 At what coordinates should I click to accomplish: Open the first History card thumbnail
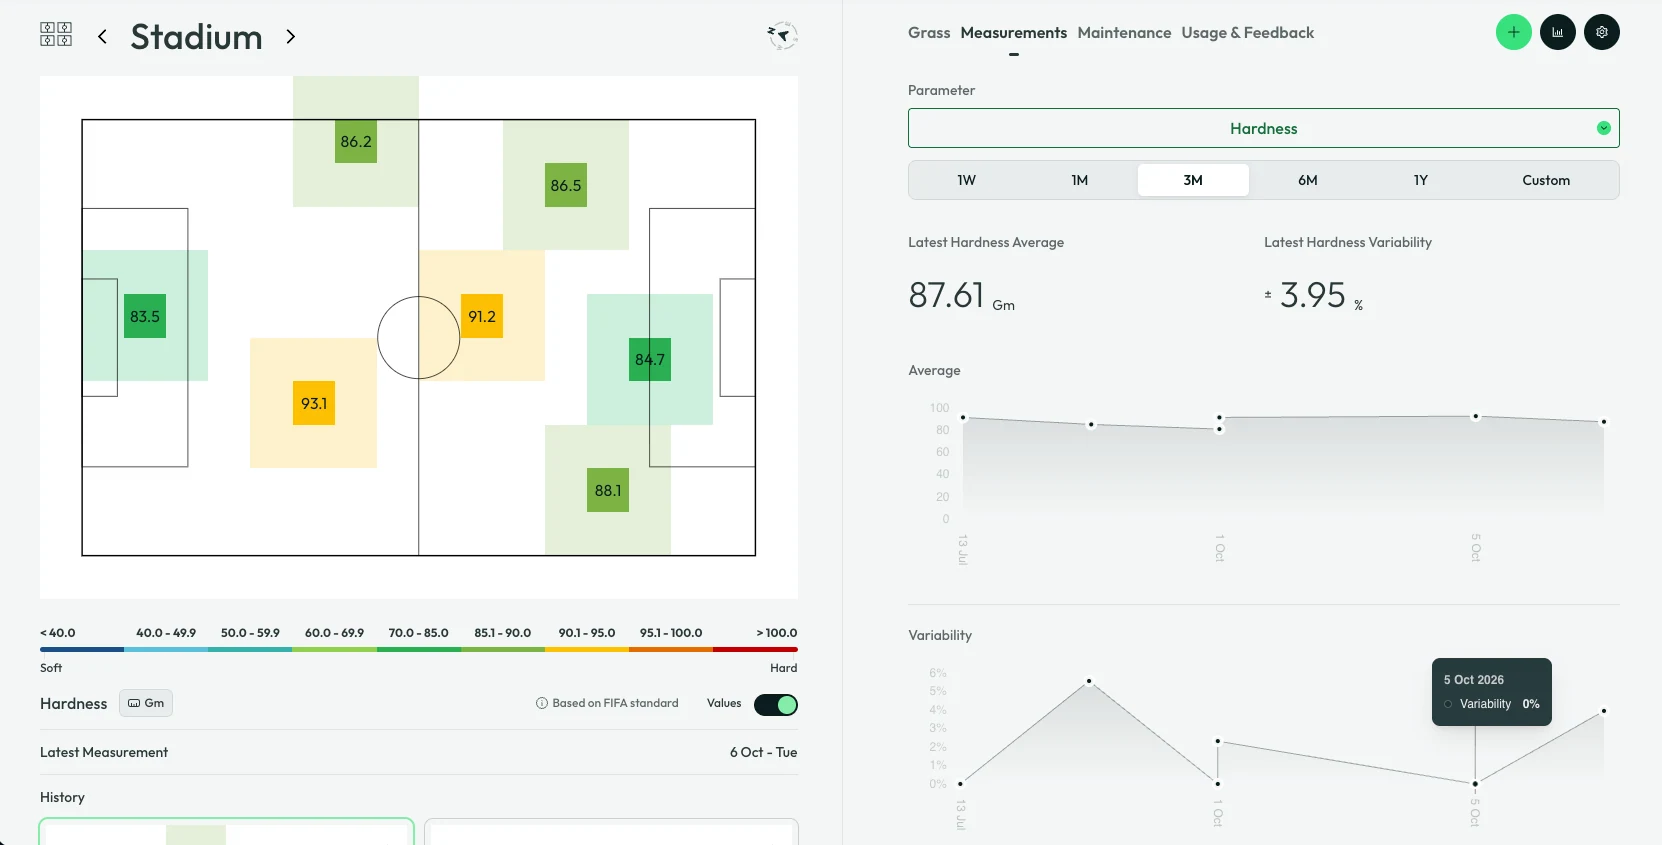pyautogui.click(x=226, y=831)
